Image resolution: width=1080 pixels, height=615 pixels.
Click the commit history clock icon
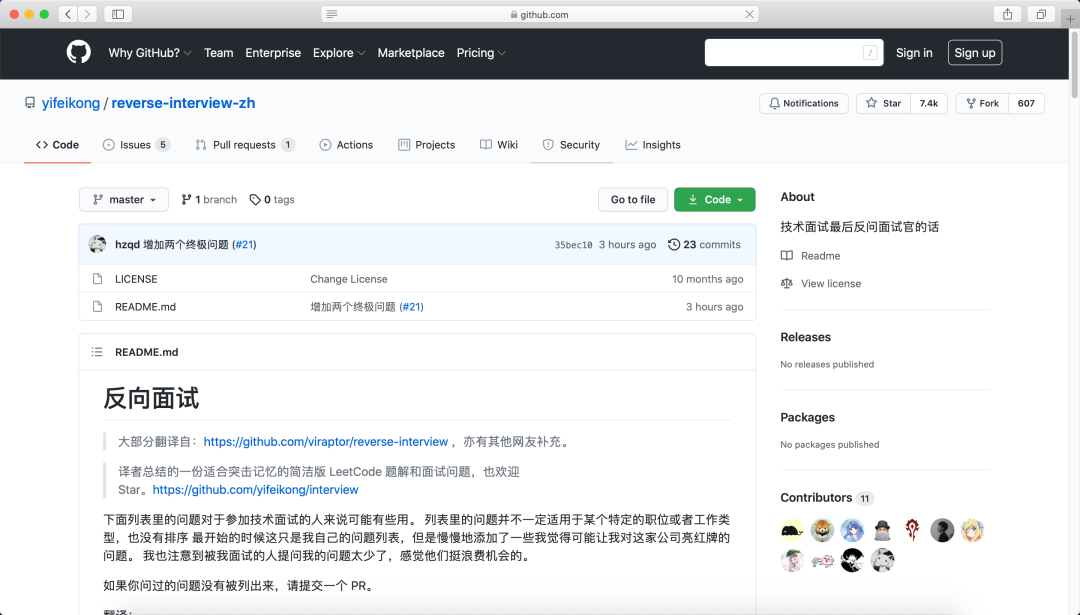point(674,244)
